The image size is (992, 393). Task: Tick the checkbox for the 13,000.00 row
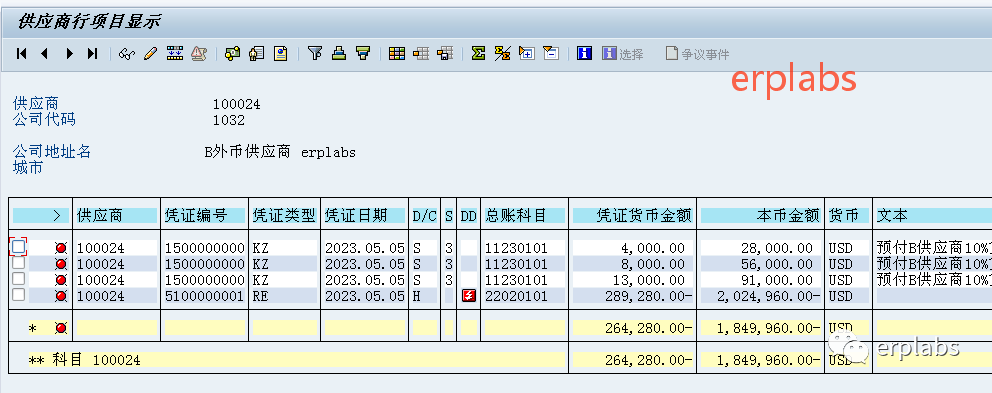pos(19,278)
